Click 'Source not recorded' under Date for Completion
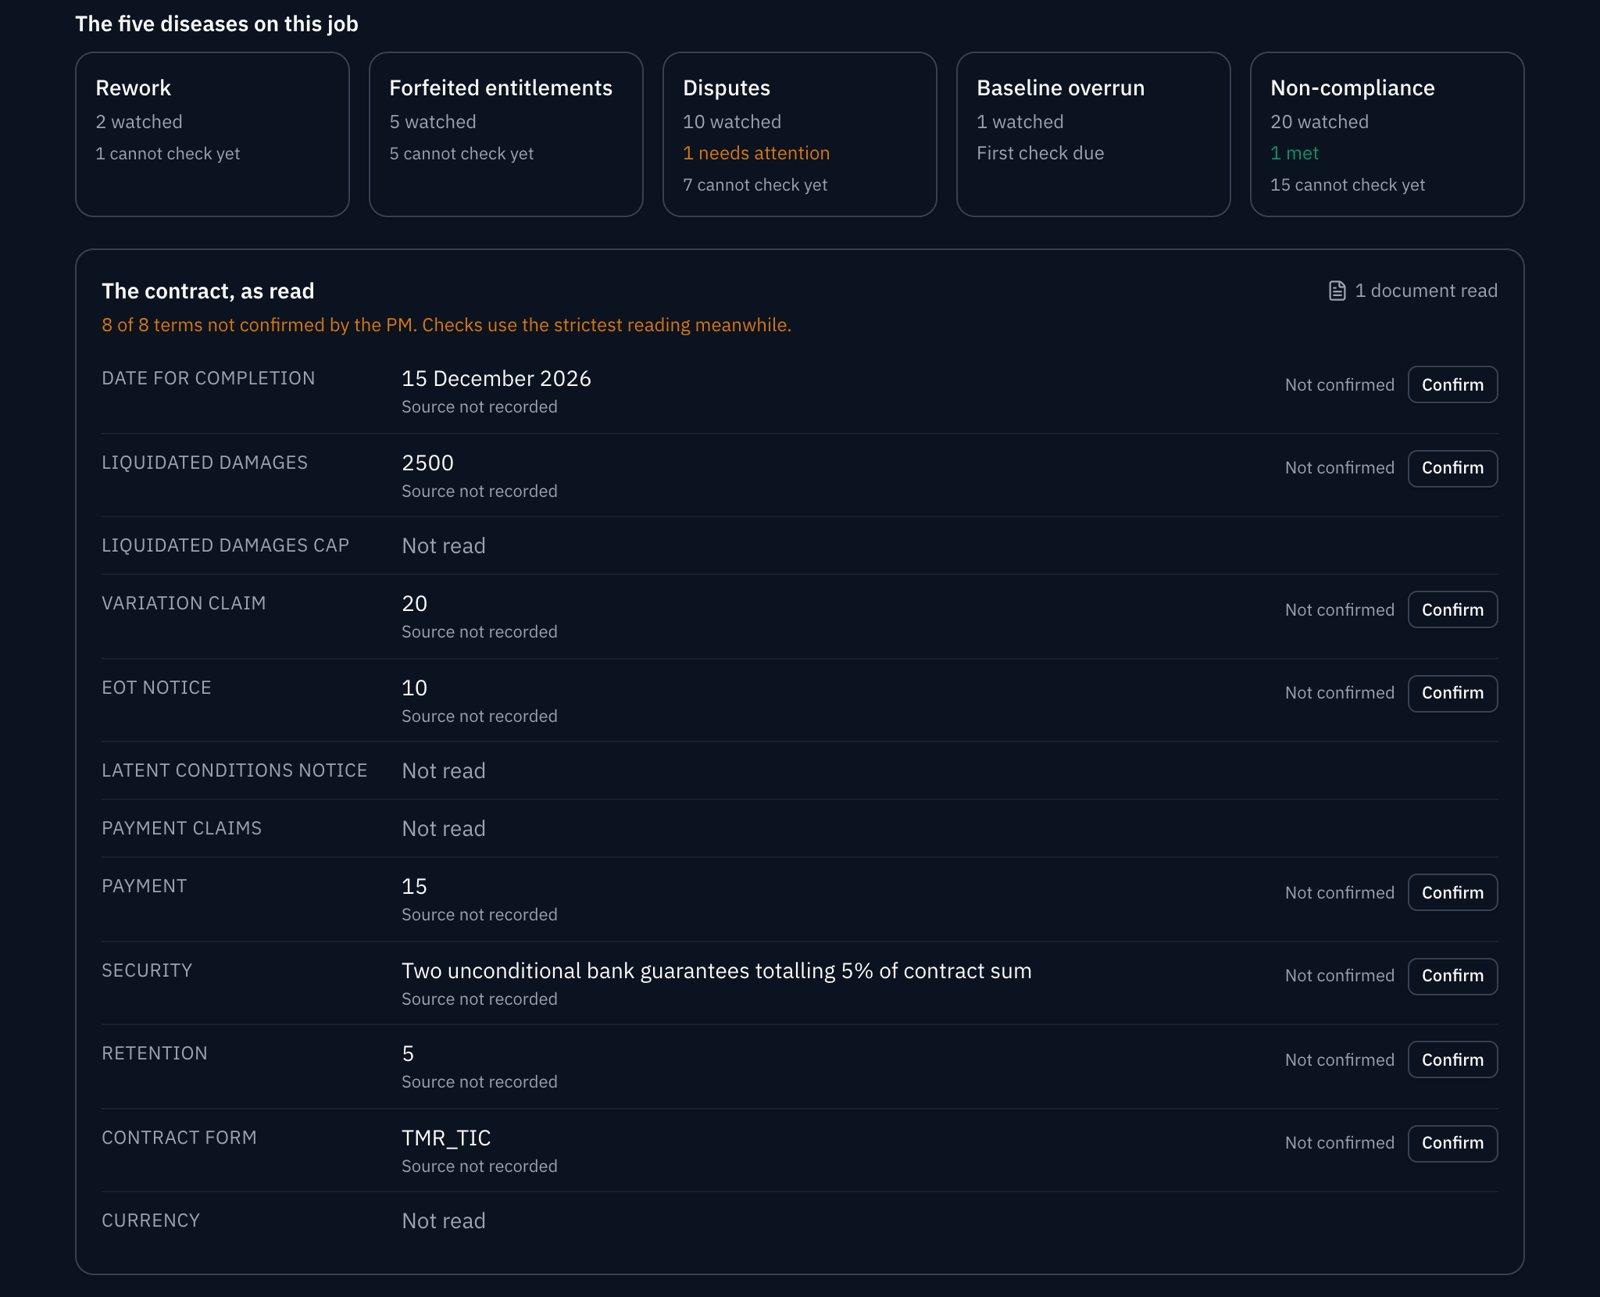Viewport: 1600px width, 1297px height. pos(480,407)
